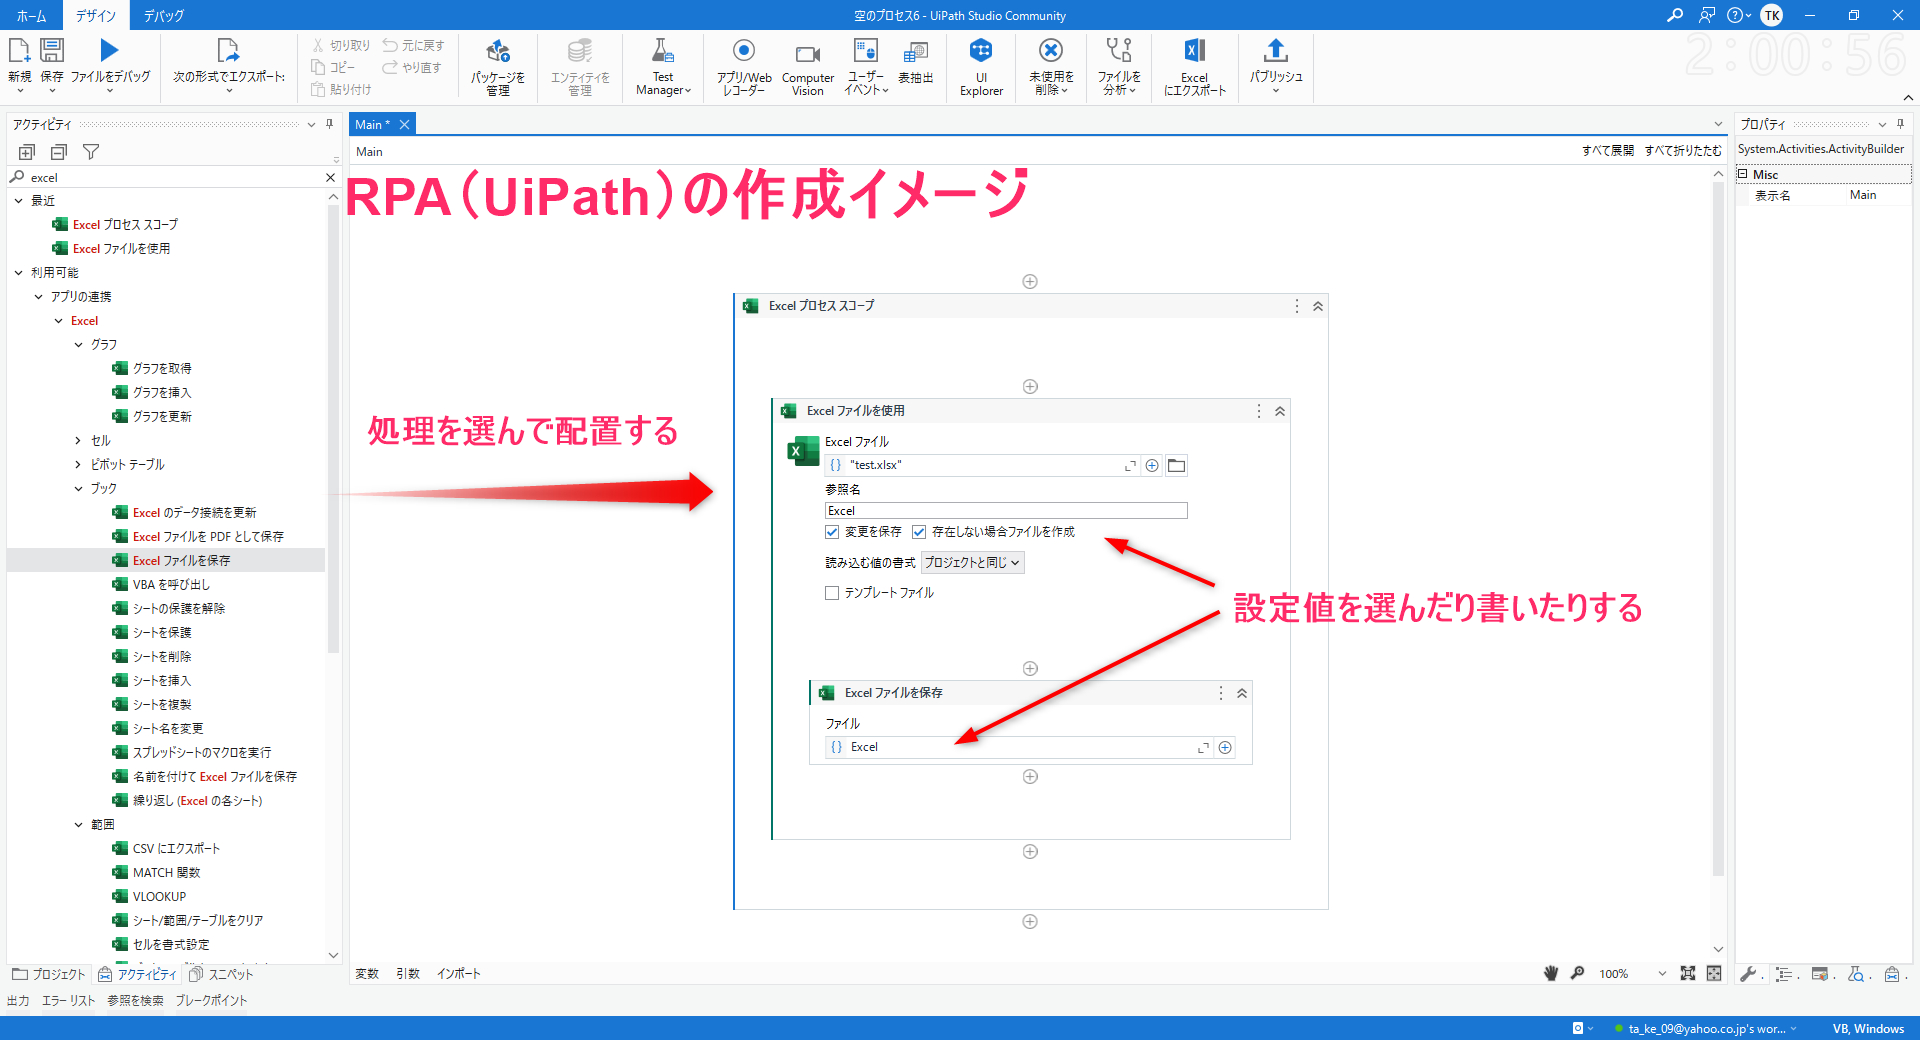This screenshot has height=1040, width=1920.
Task: Collapse the Excel ファイルを使用 activity
Action: [1280, 411]
